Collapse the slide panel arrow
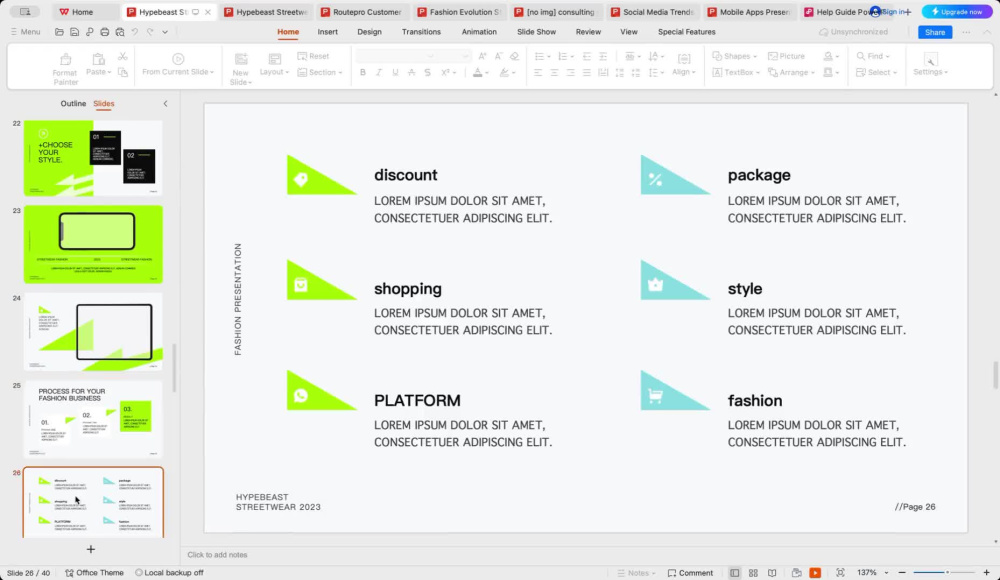 165,103
